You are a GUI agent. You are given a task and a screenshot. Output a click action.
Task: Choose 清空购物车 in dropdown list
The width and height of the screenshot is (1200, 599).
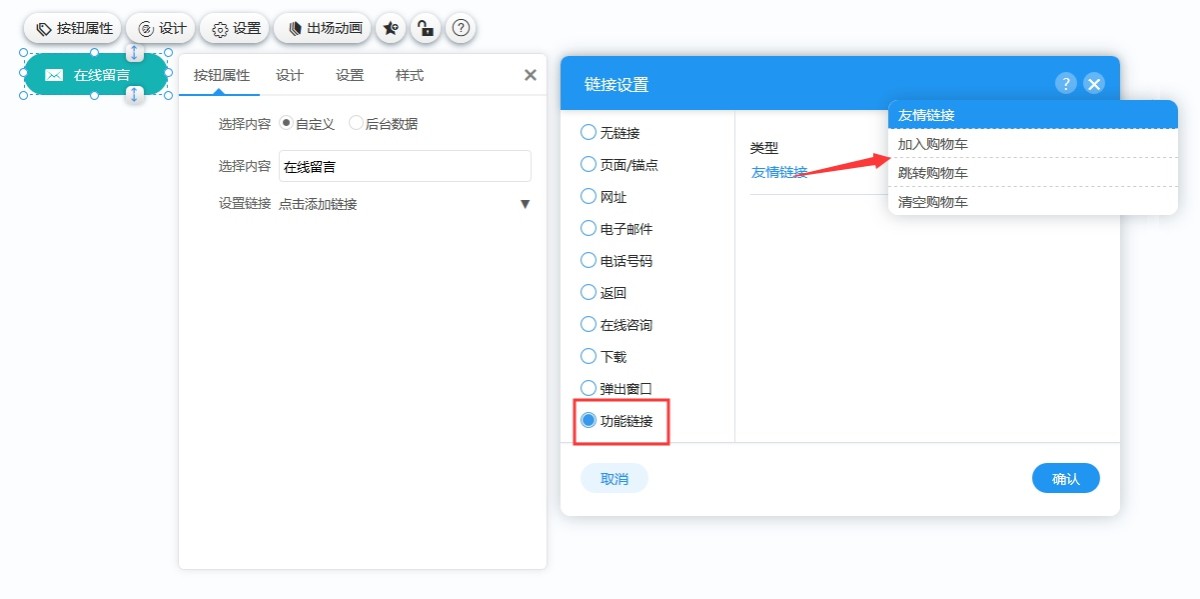pos(1033,202)
